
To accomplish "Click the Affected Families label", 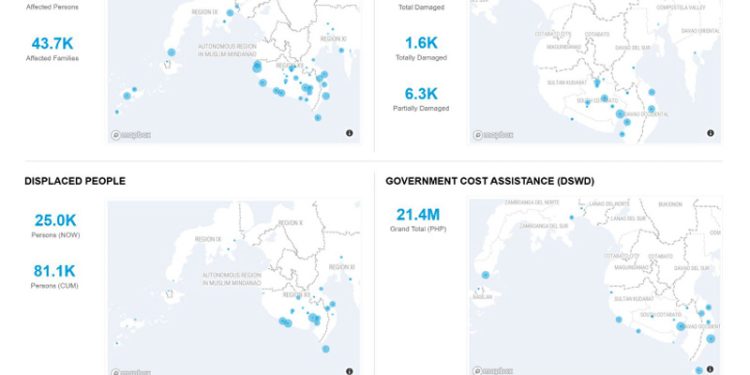I will [x=53, y=58].
